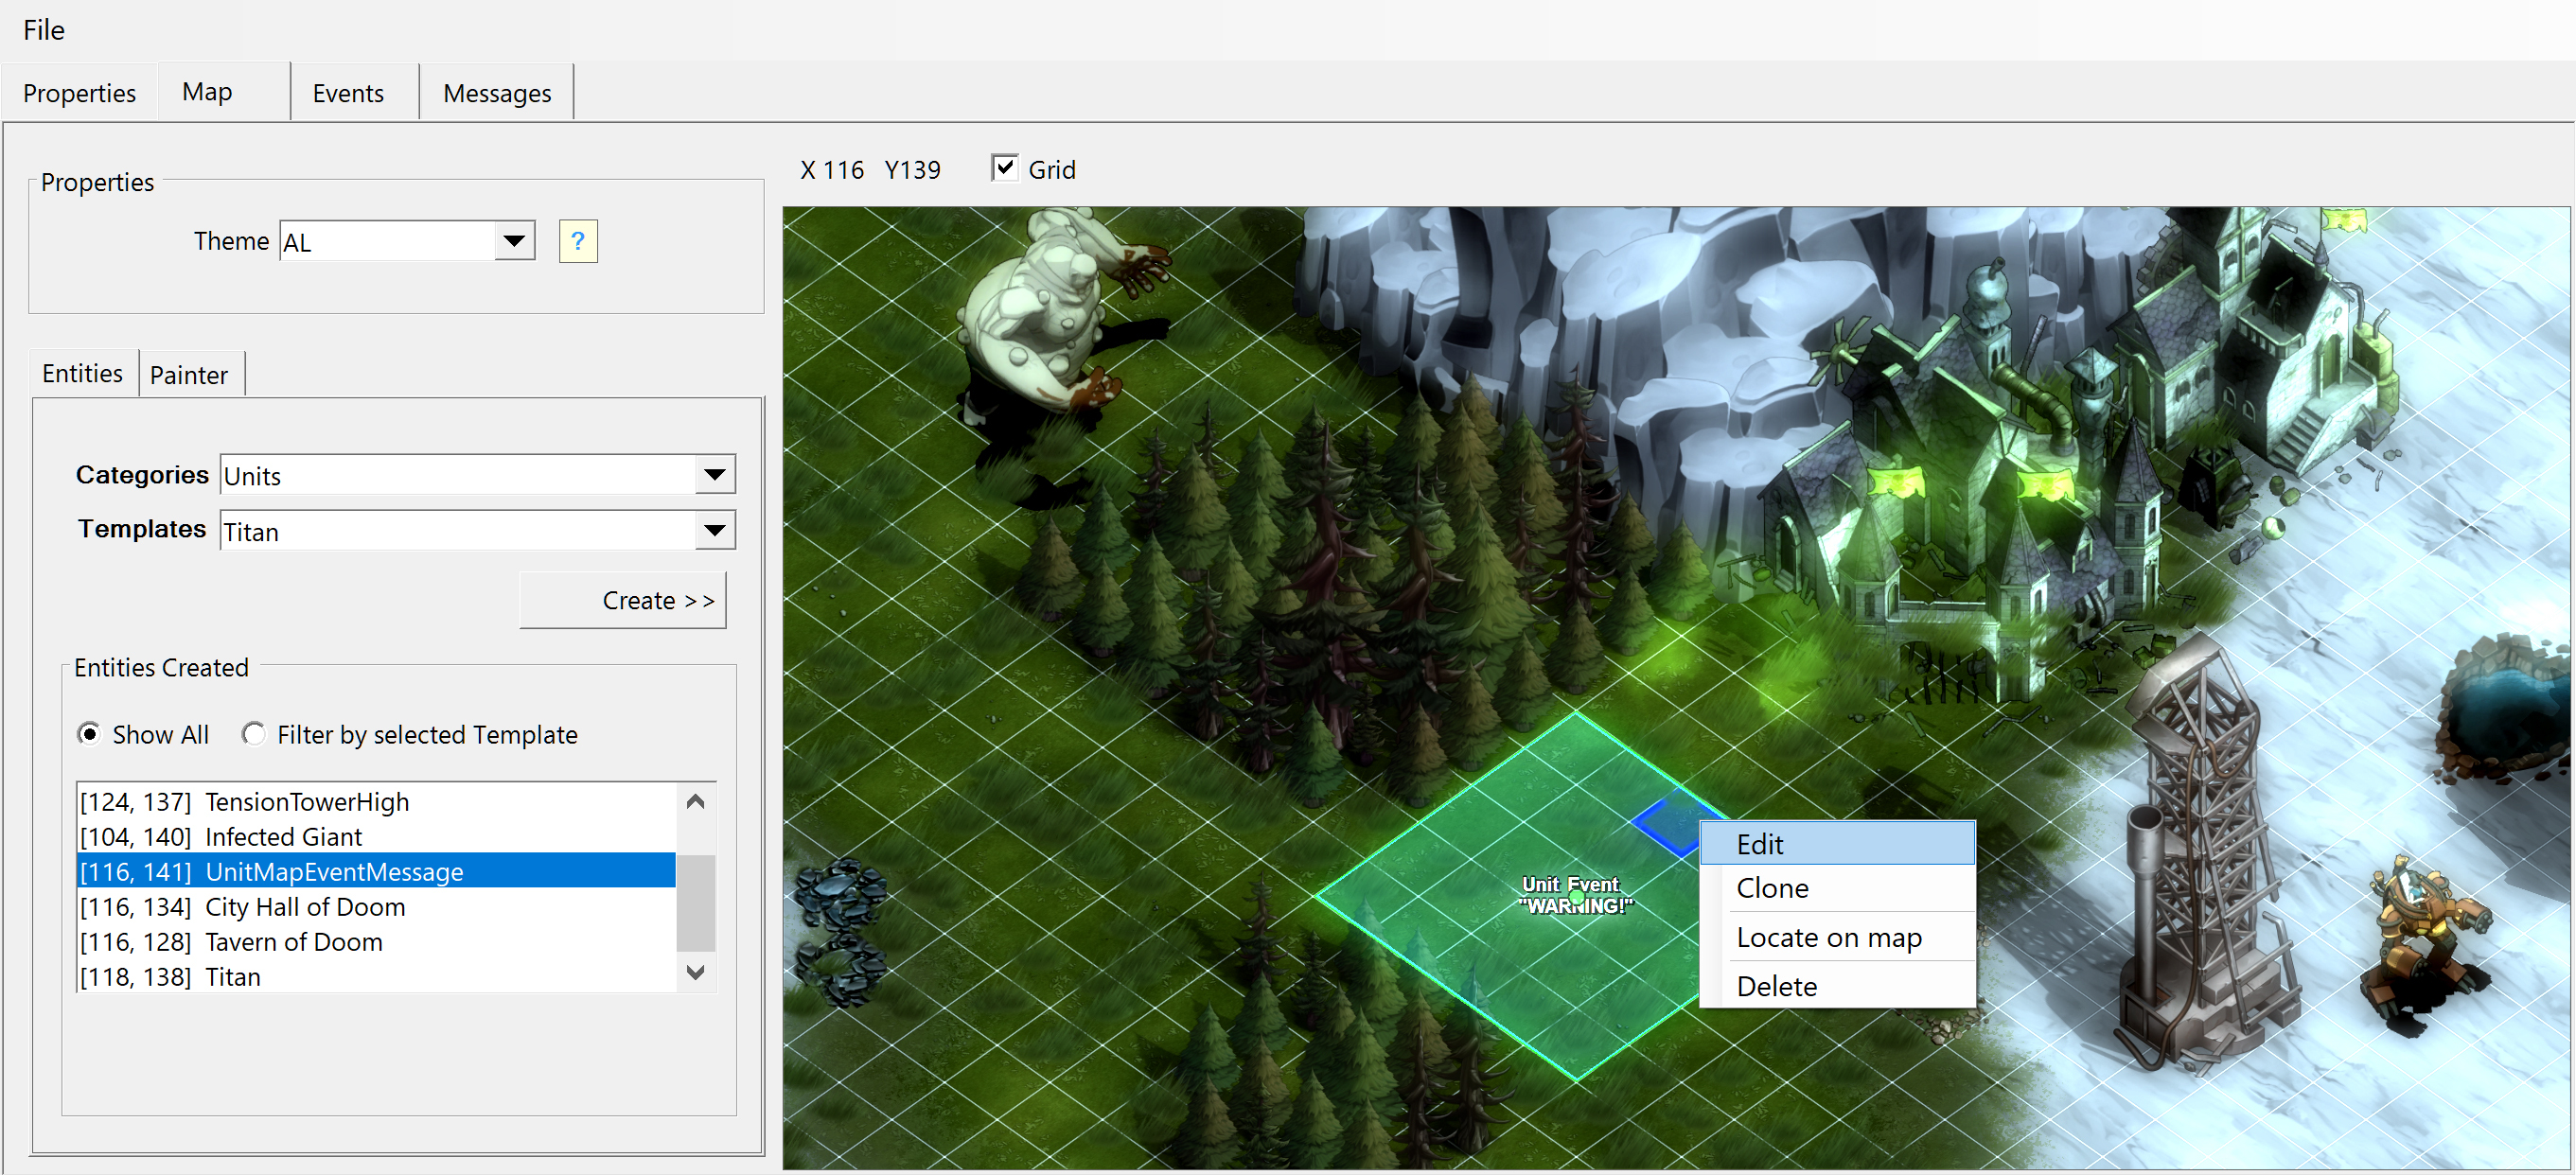The width and height of the screenshot is (2576, 1175).
Task: Open the File menu
Action: 44,30
